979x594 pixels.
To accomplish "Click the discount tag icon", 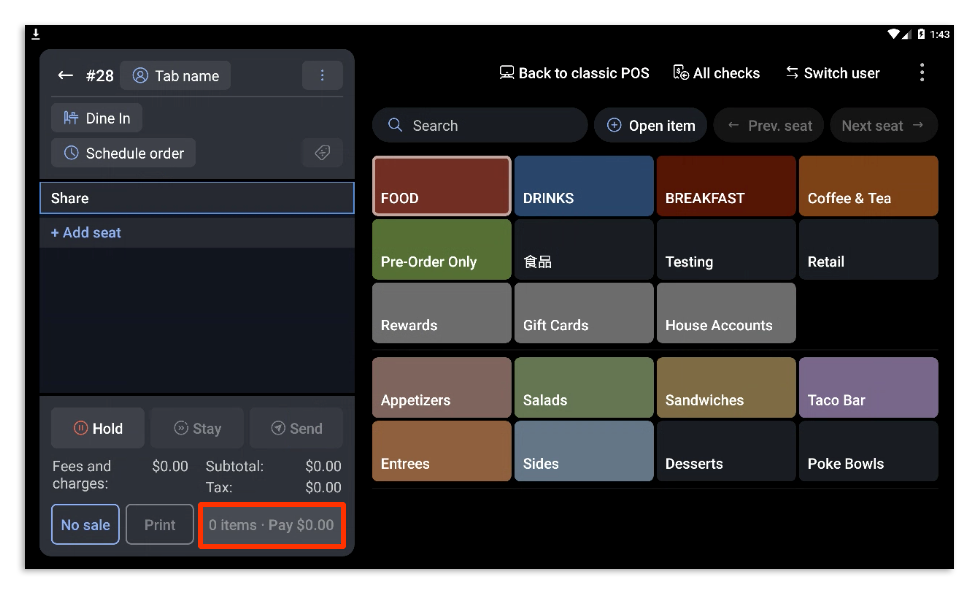I will pyautogui.click(x=322, y=153).
